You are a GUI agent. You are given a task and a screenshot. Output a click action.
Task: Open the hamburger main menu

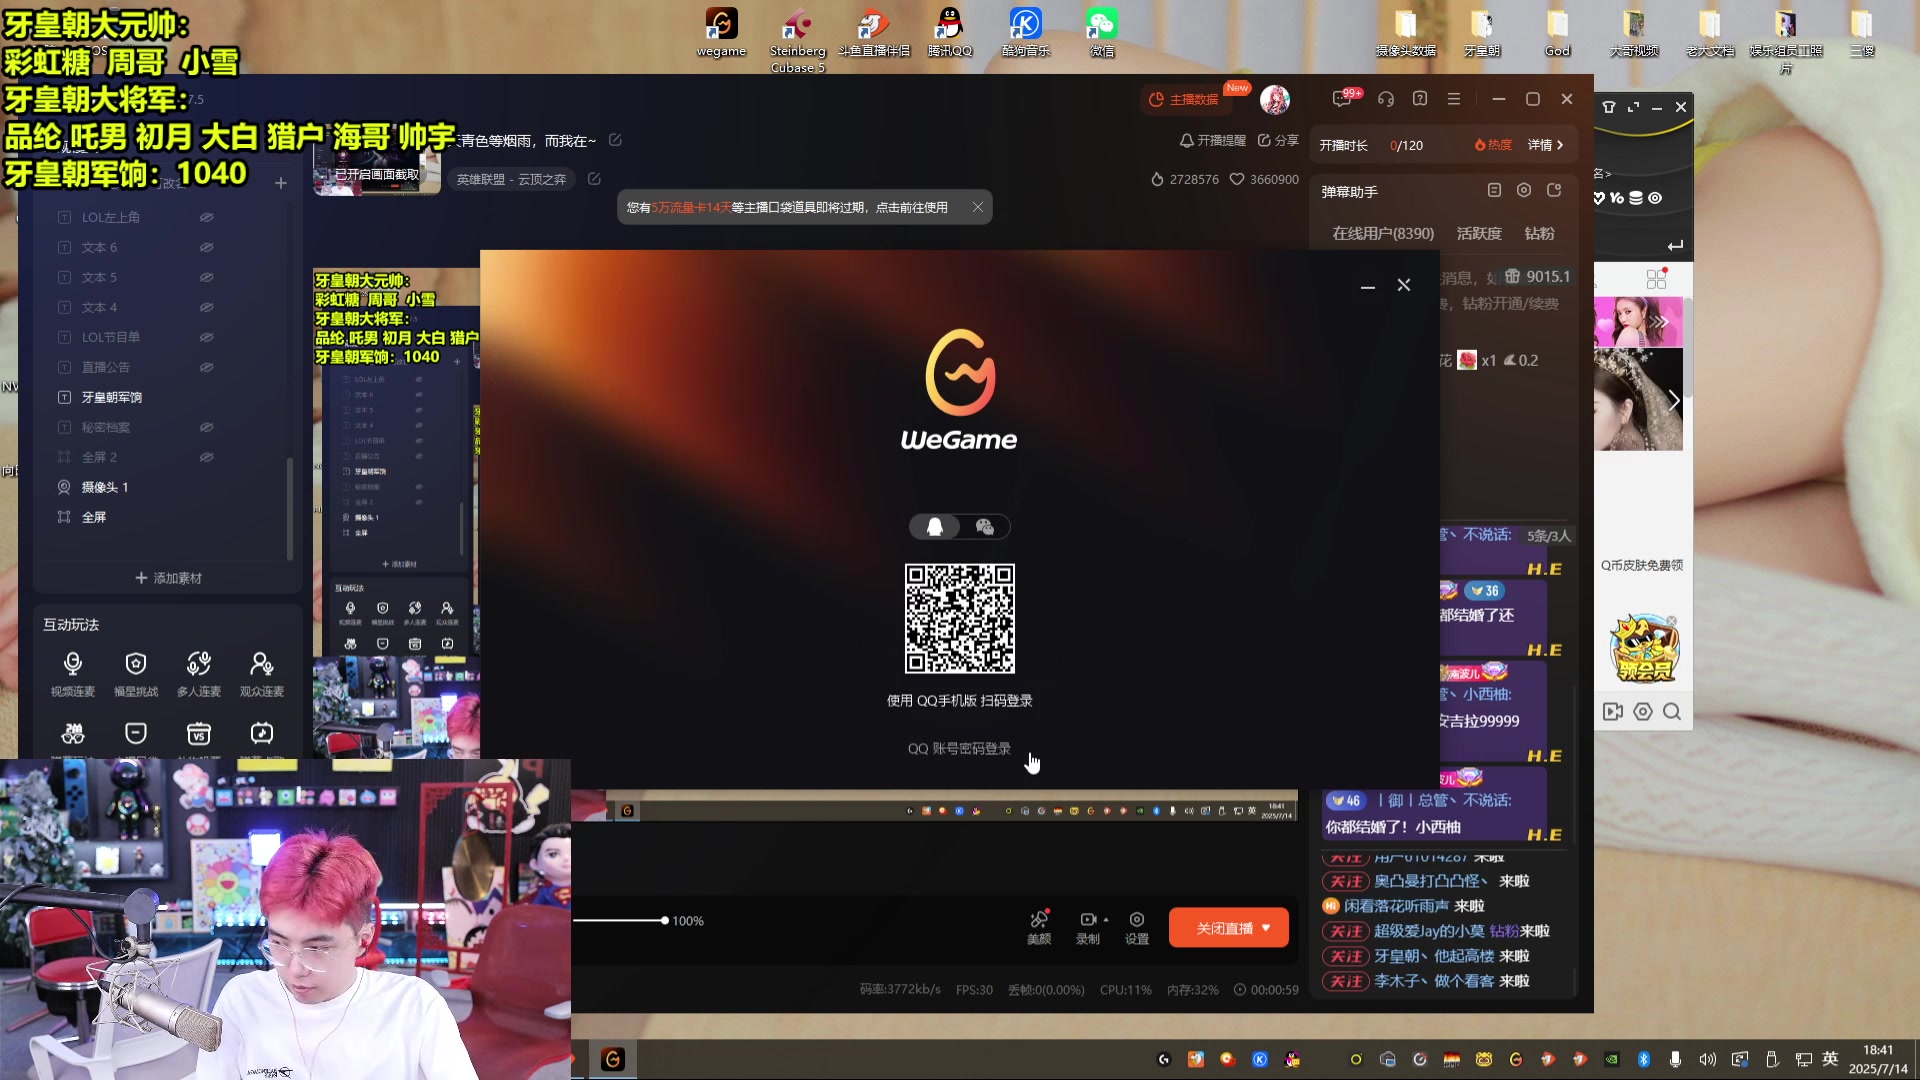[x=1454, y=99]
